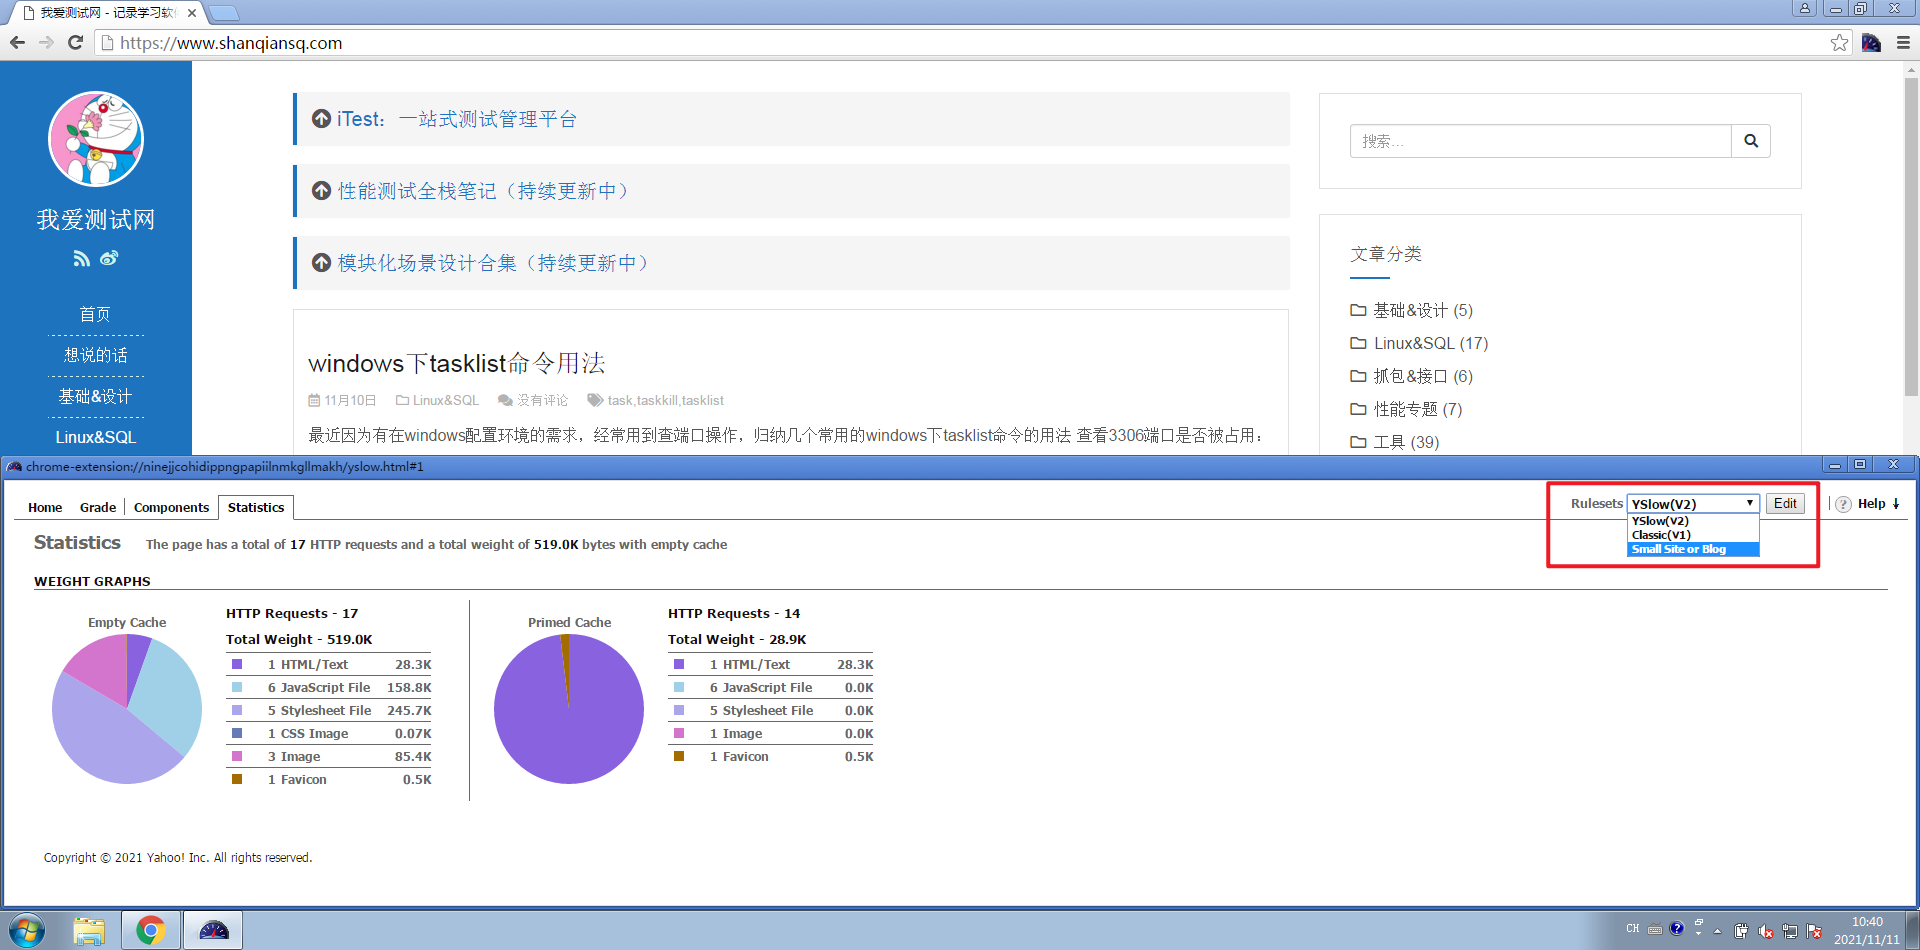The image size is (1920, 950).
Task: Switch to YSlow window in taskbar
Action: 214,930
